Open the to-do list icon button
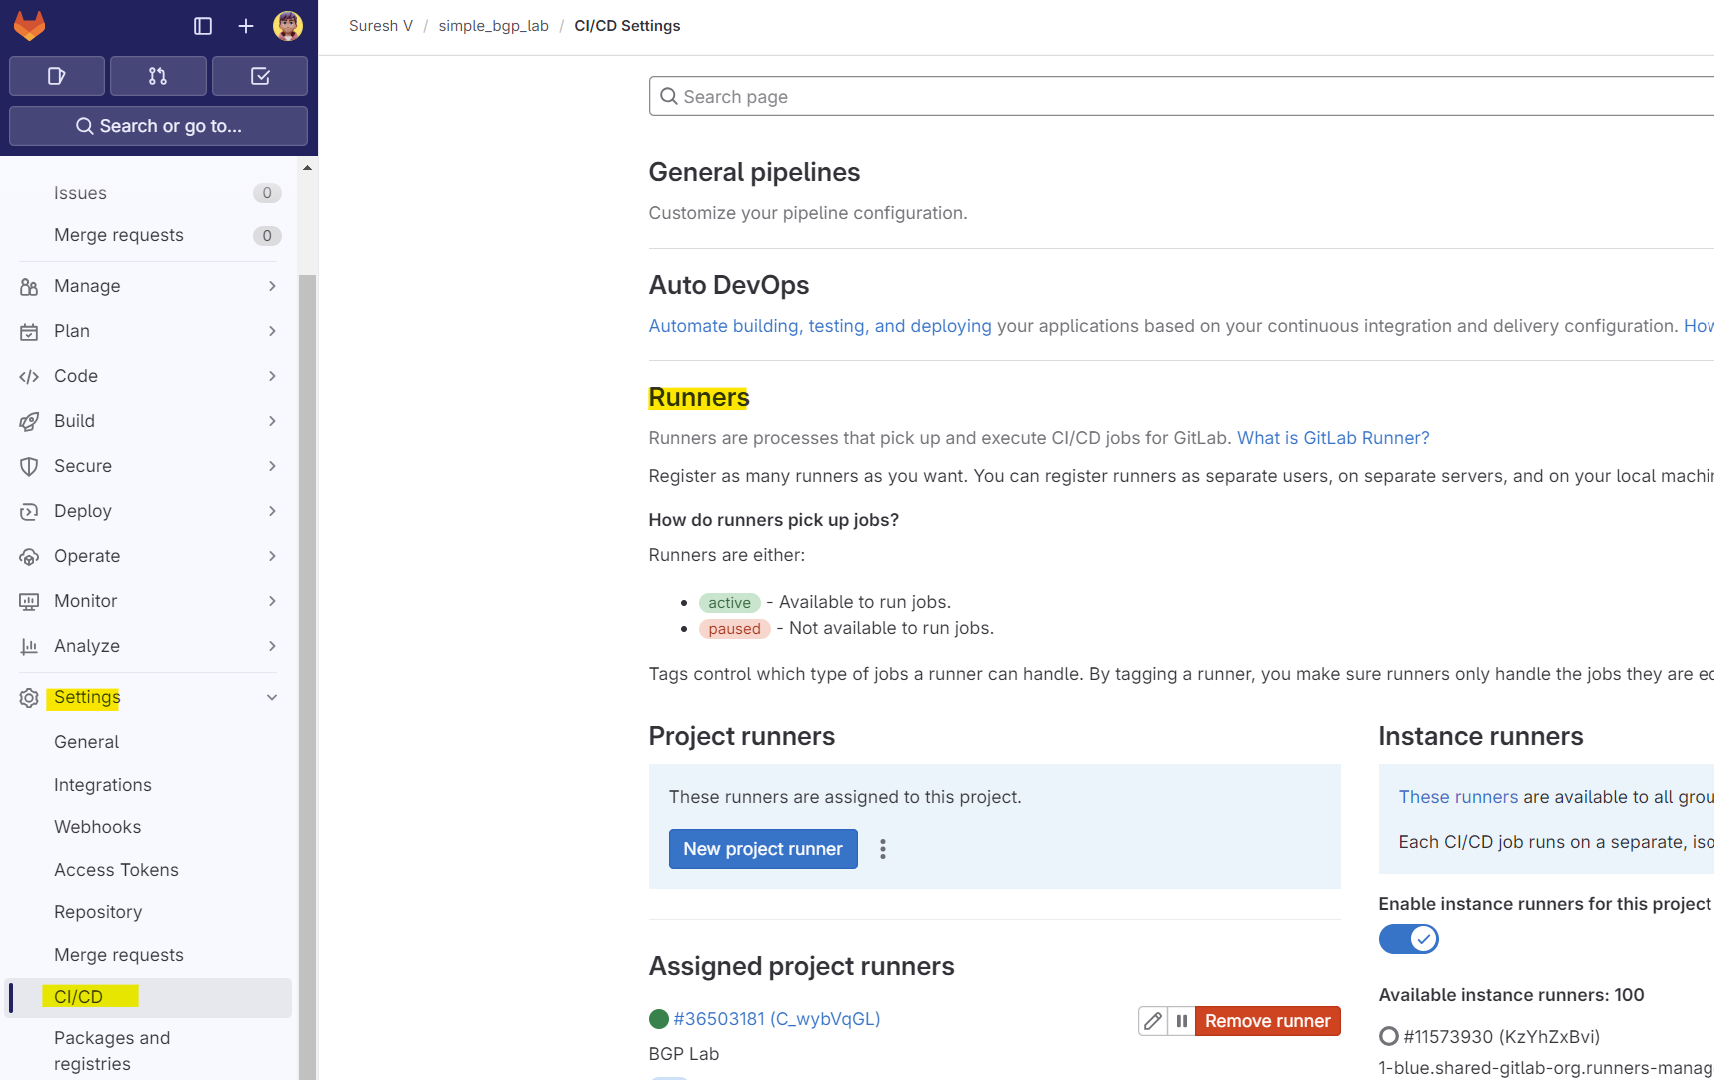Viewport: 1714px width, 1080px height. point(260,76)
